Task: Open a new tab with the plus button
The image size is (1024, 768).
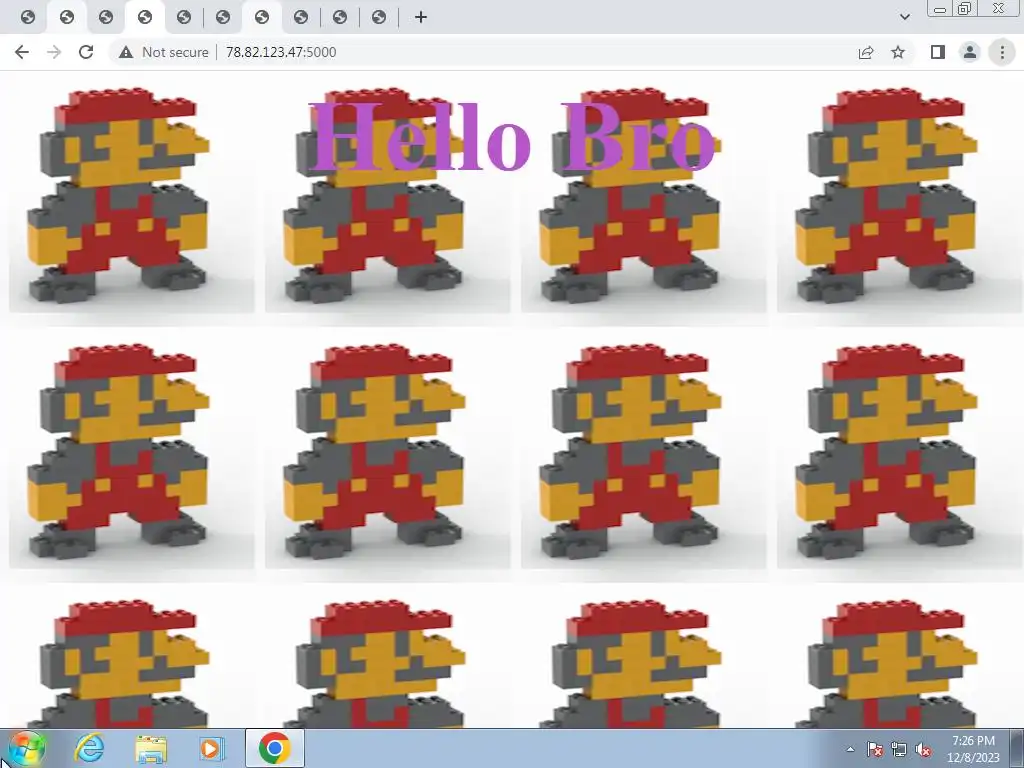Action: (421, 17)
